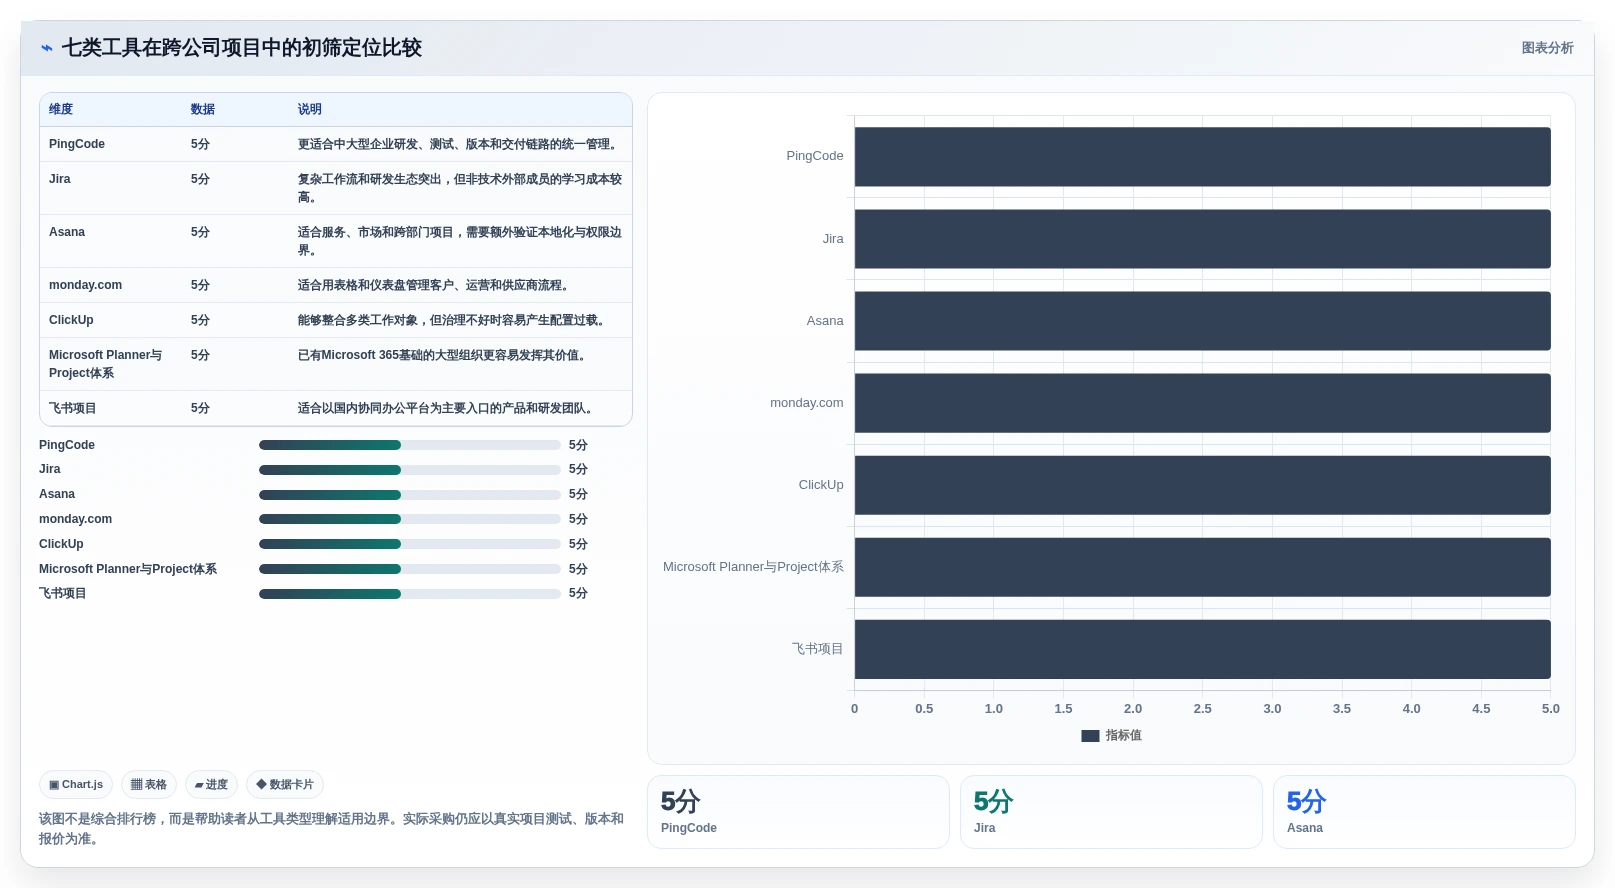
Task: Click the Jira description about 复杂工作流
Action: coord(460,188)
